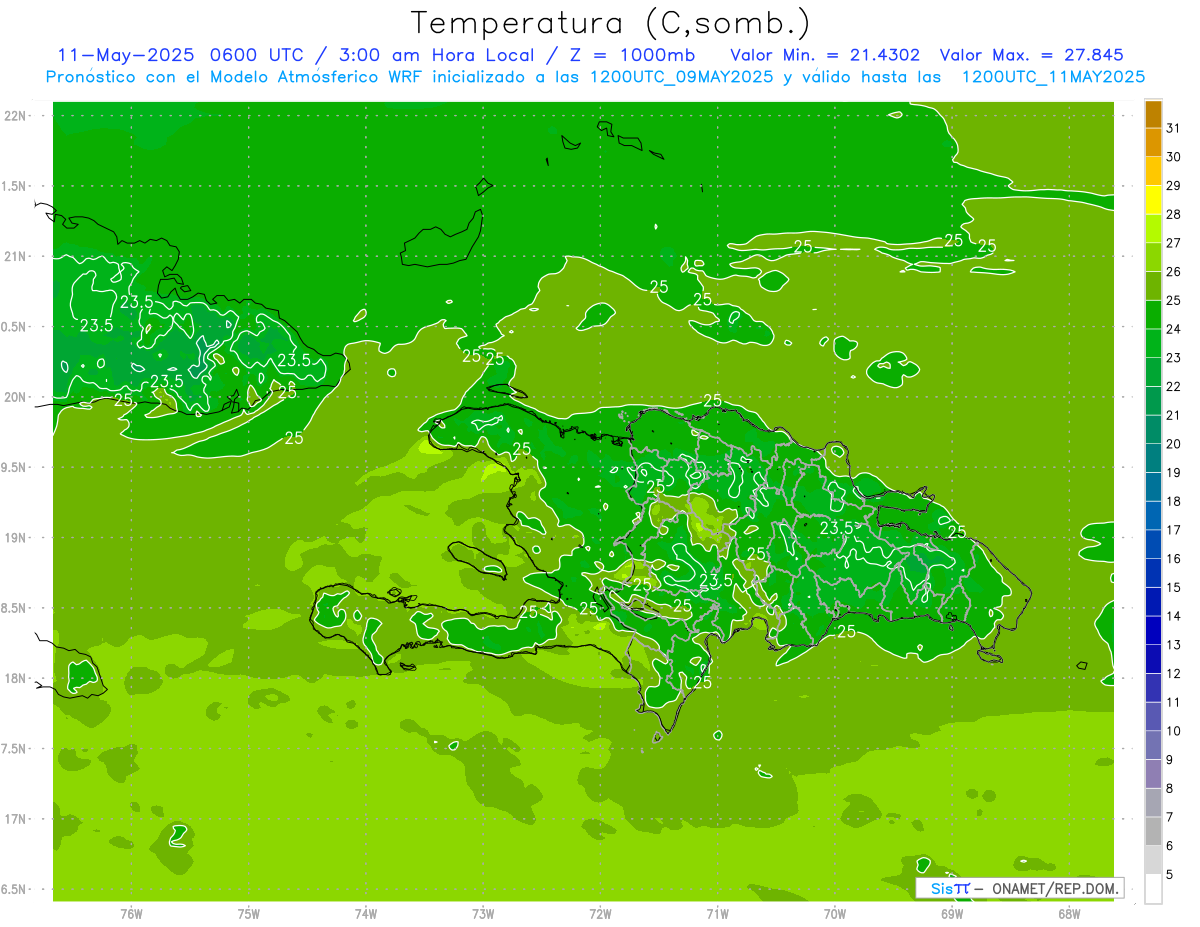The height and width of the screenshot is (927, 1200).
Task: Click the "73W" longitude label
Action: coord(483,913)
